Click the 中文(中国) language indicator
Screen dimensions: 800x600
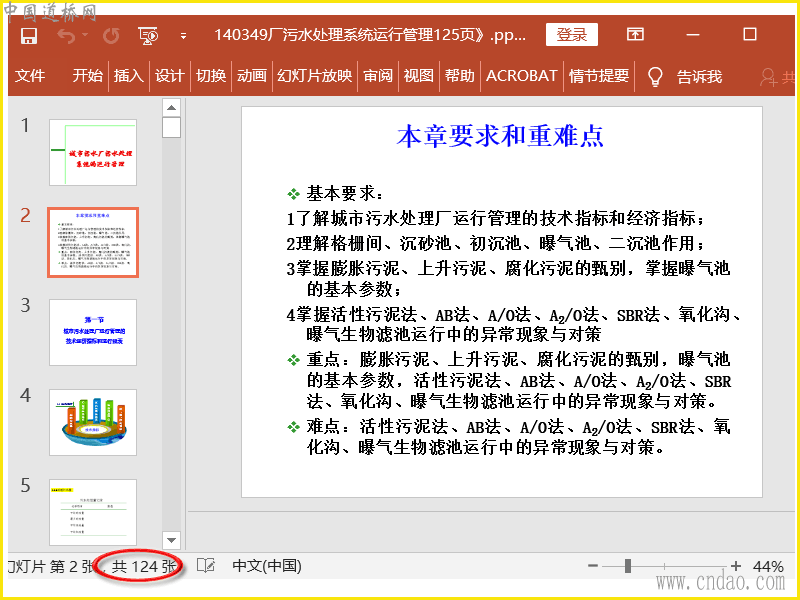pyautogui.click(x=267, y=566)
